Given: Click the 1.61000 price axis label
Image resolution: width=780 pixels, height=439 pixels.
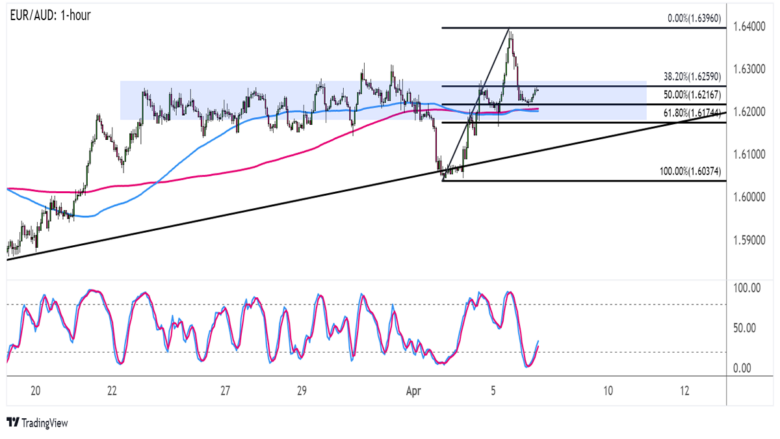Looking at the screenshot, I should (x=750, y=155).
